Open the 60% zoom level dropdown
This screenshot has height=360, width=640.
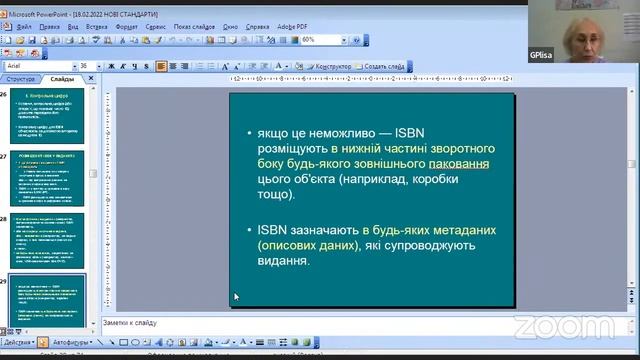click(344, 40)
